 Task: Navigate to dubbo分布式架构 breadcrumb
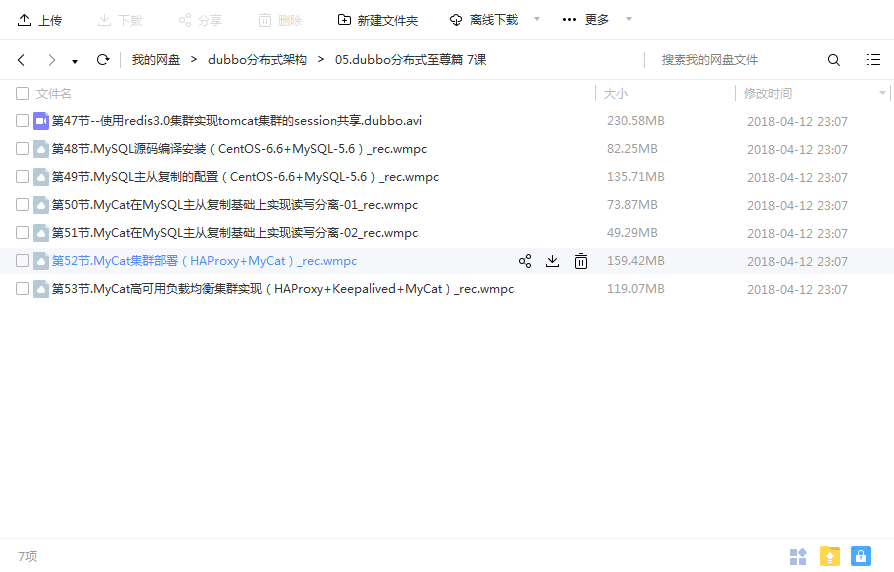pos(257,60)
